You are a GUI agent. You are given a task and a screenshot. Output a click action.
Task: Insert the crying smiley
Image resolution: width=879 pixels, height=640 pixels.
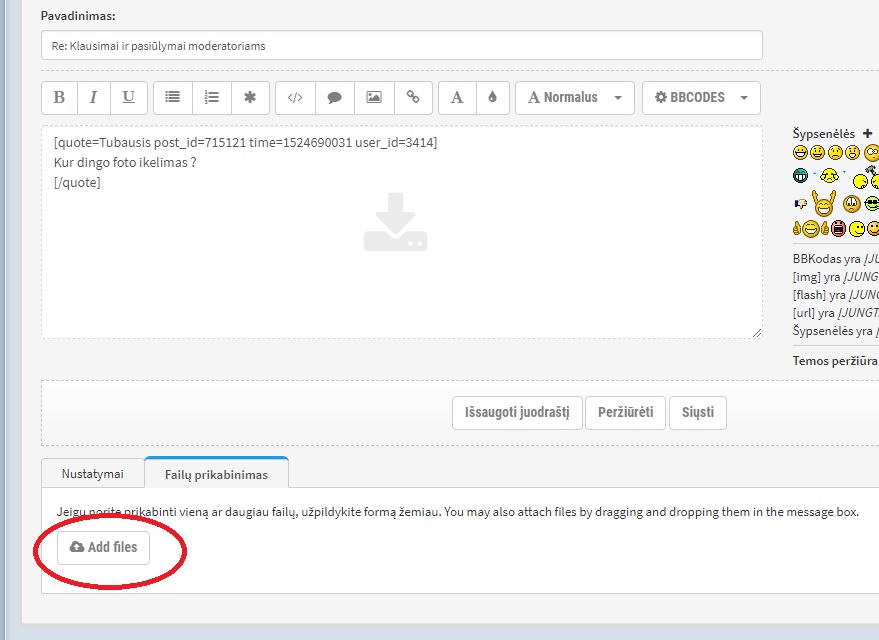click(x=829, y=176)
